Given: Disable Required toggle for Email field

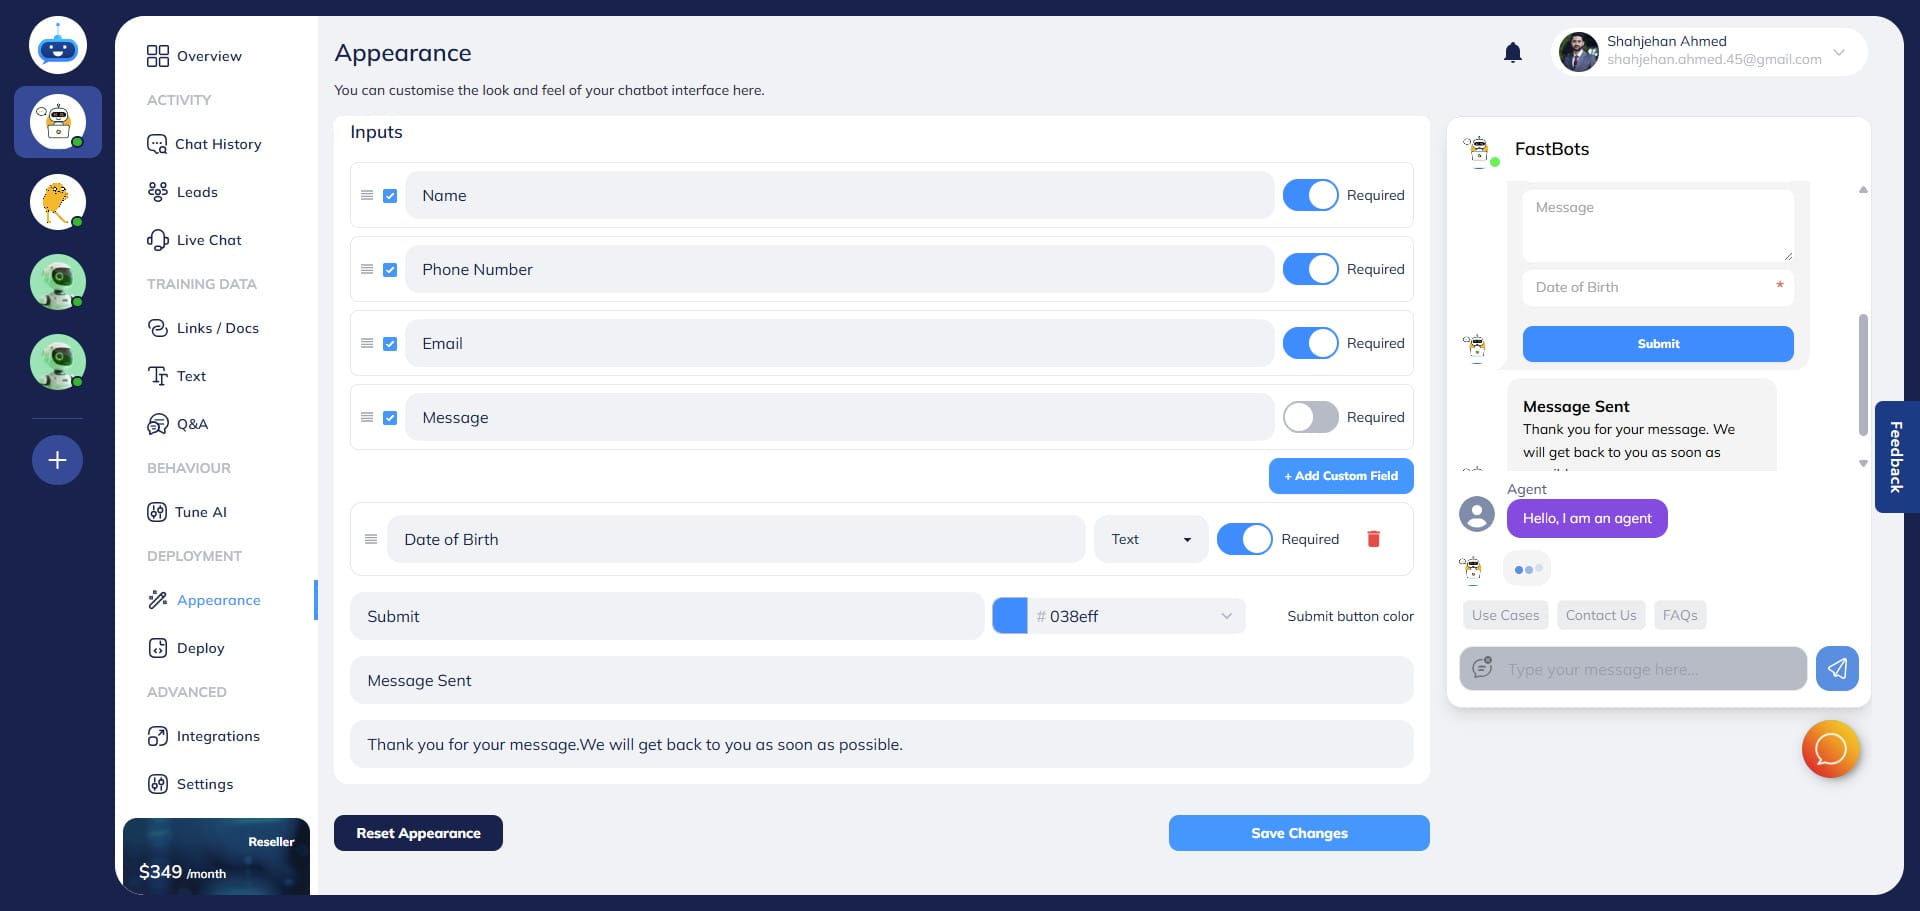Looking at the screenshot, I should [x=1310, y=343].
